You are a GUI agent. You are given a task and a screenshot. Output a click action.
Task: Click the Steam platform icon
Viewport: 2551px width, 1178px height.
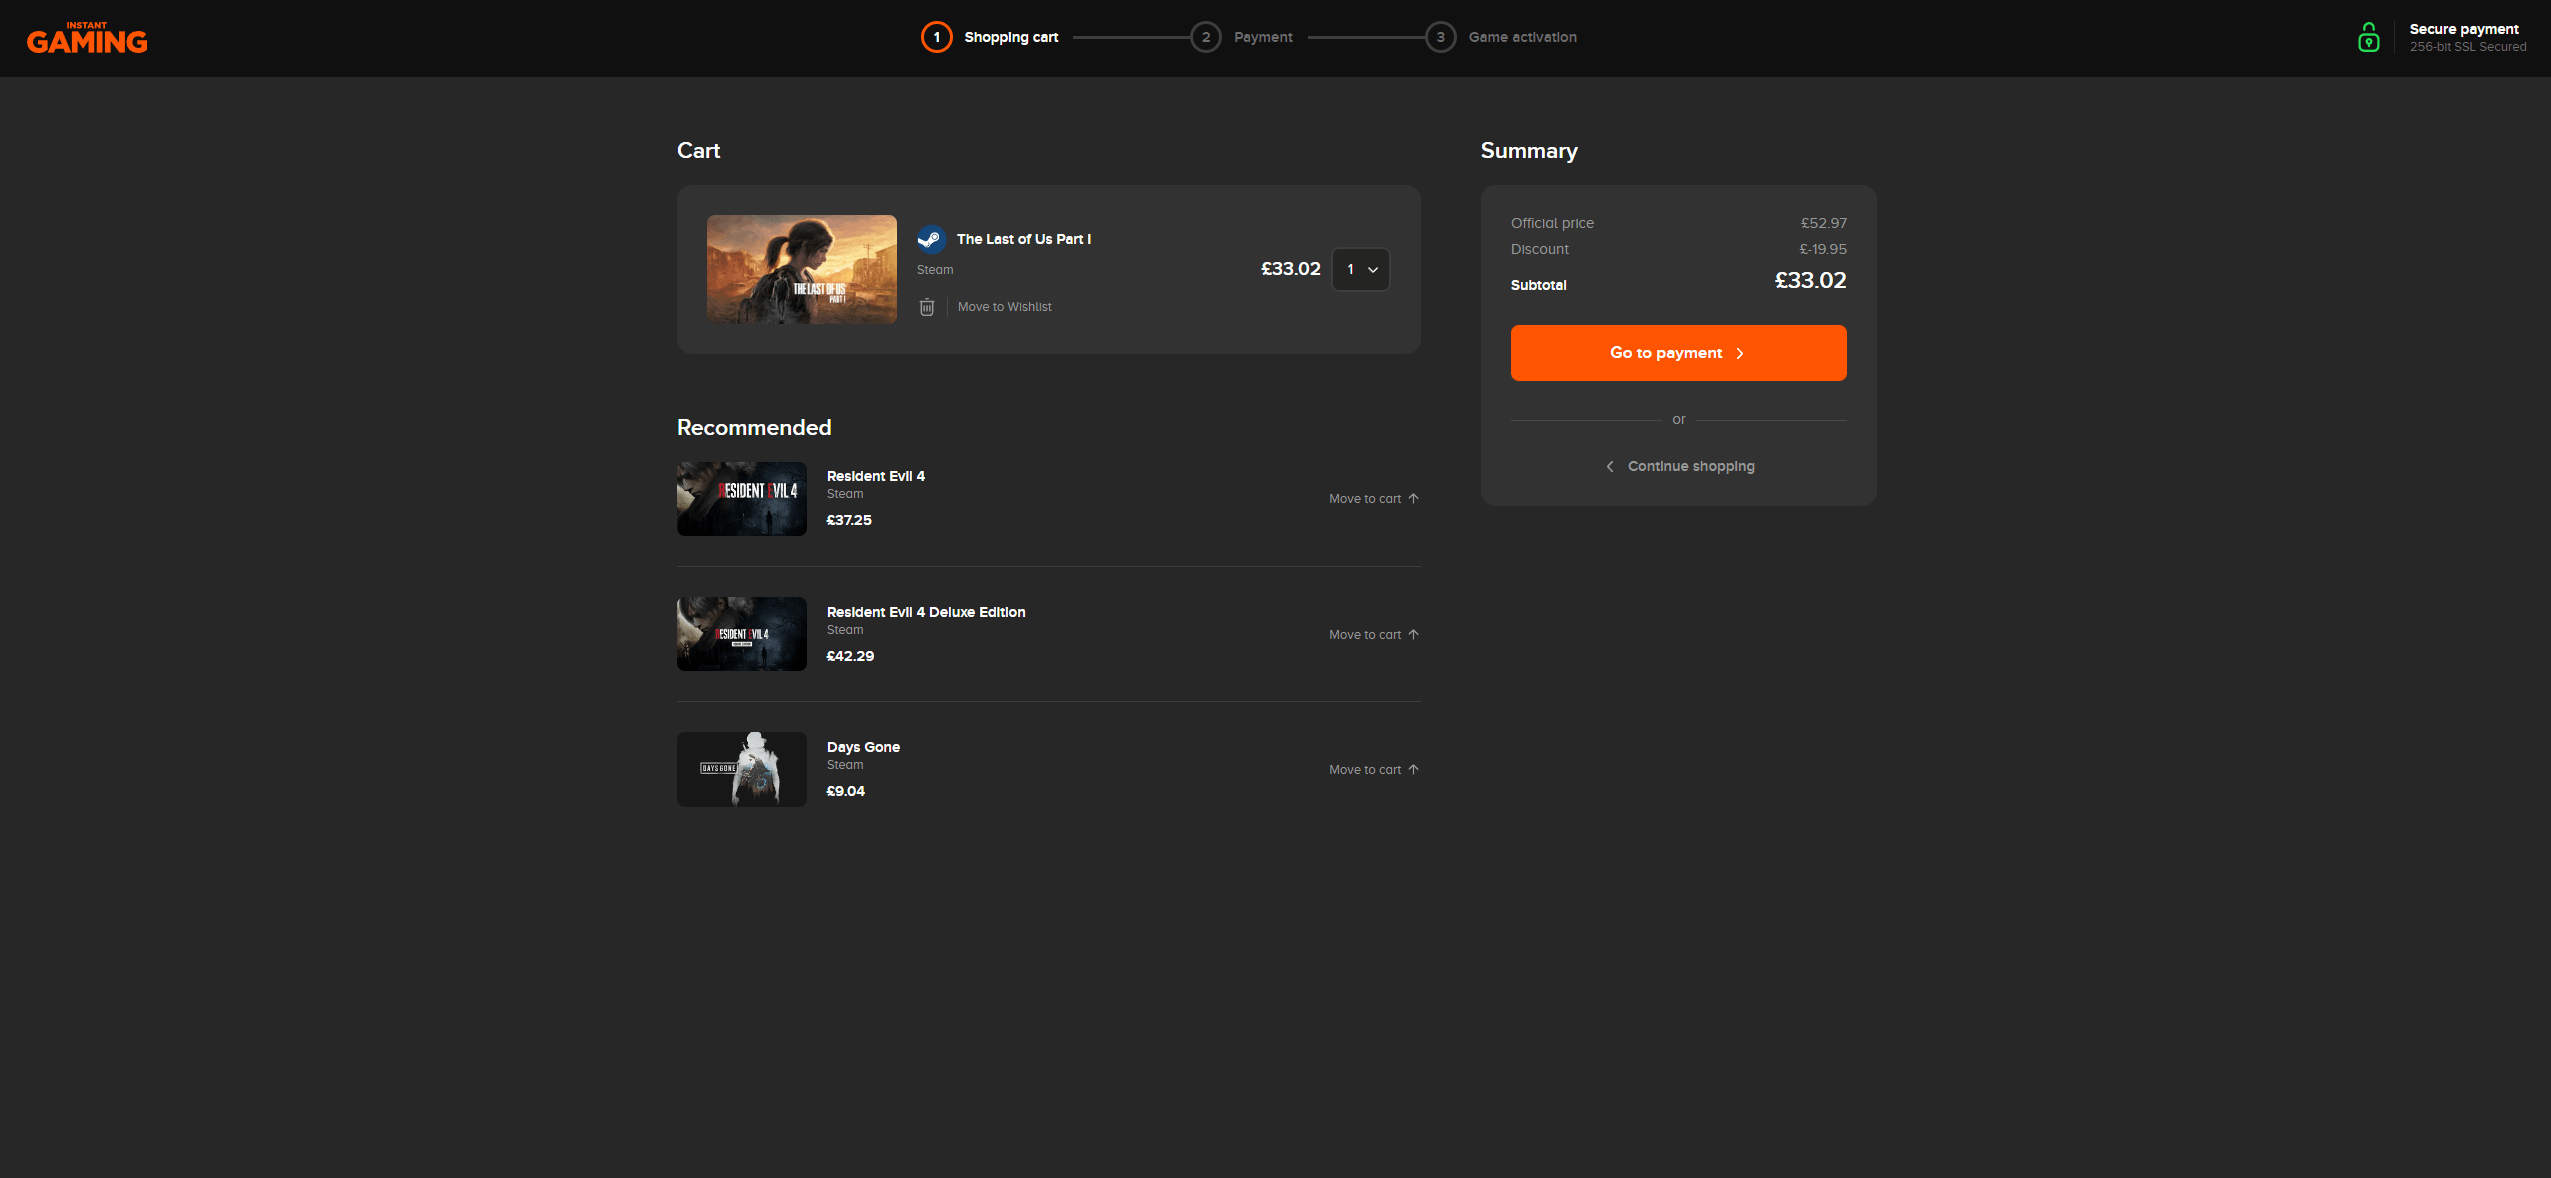click(x=931, y=239)
